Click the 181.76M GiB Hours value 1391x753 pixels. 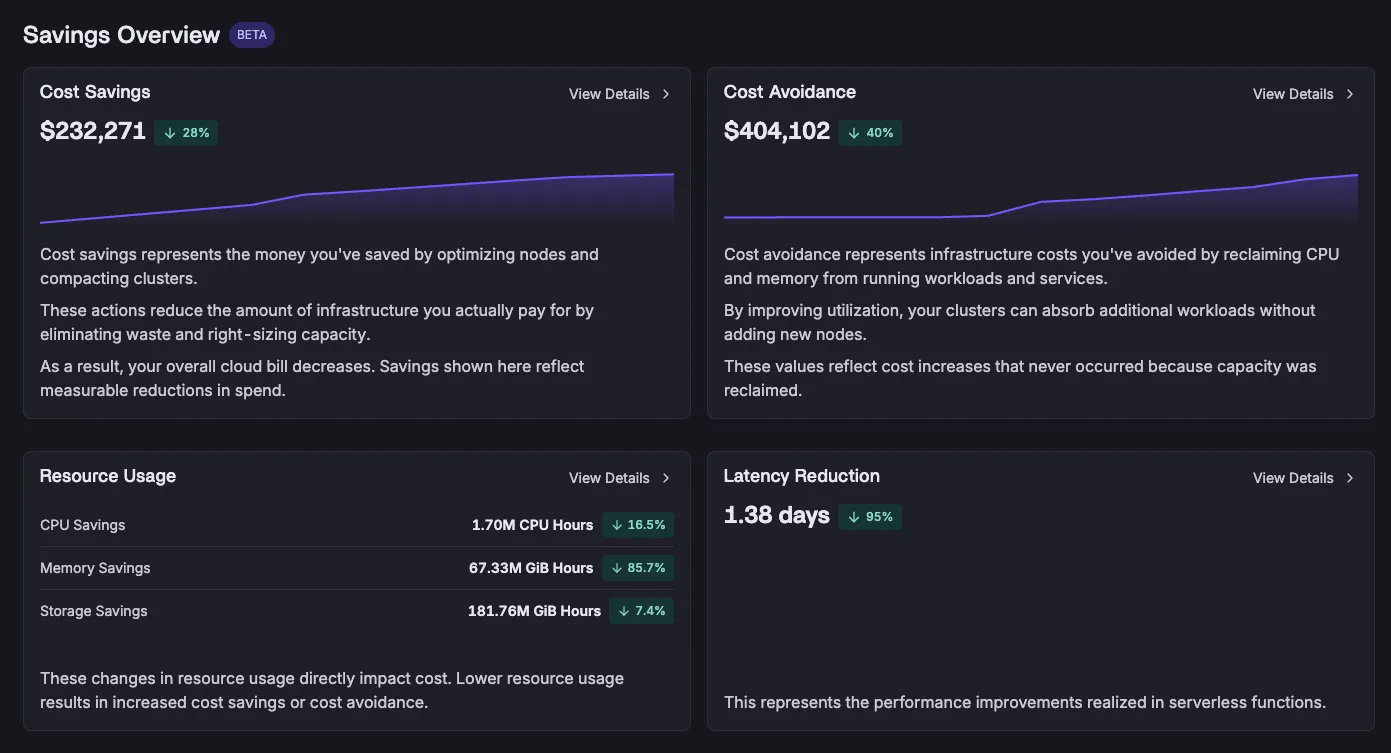(x=535, y=611)
